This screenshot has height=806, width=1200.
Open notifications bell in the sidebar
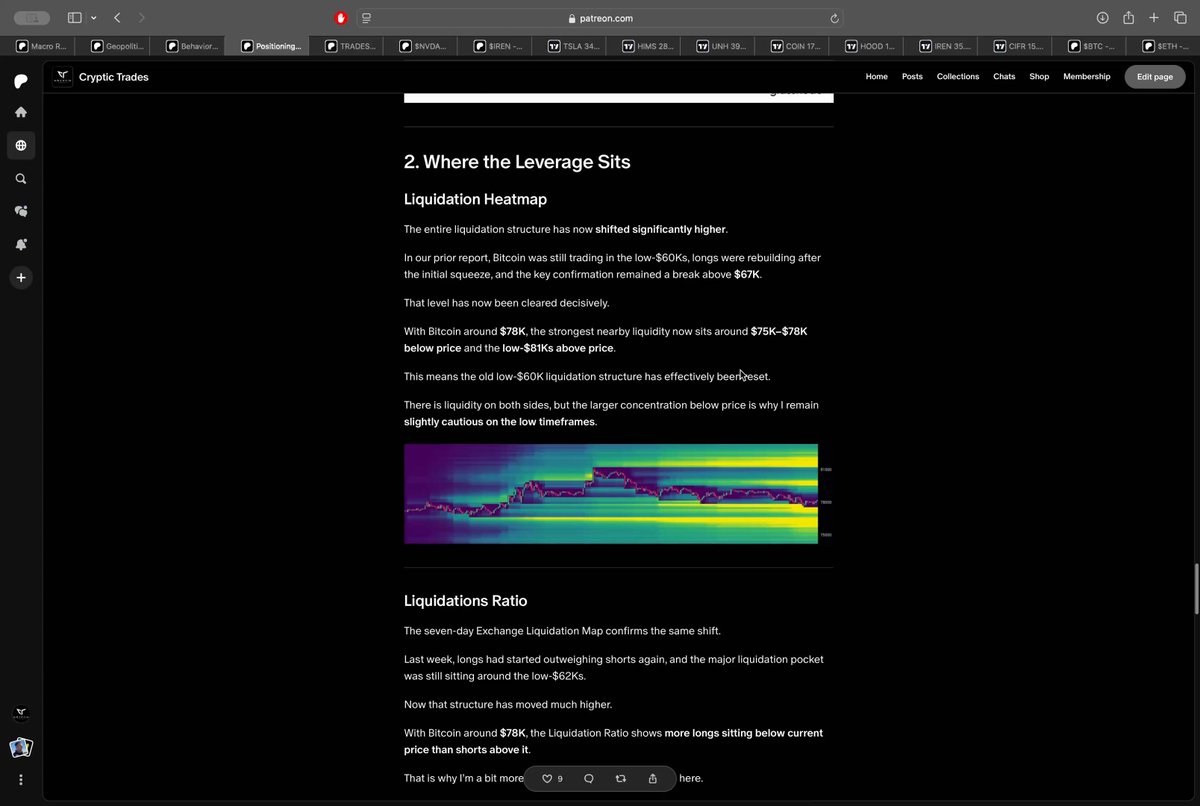coord(21,244)
